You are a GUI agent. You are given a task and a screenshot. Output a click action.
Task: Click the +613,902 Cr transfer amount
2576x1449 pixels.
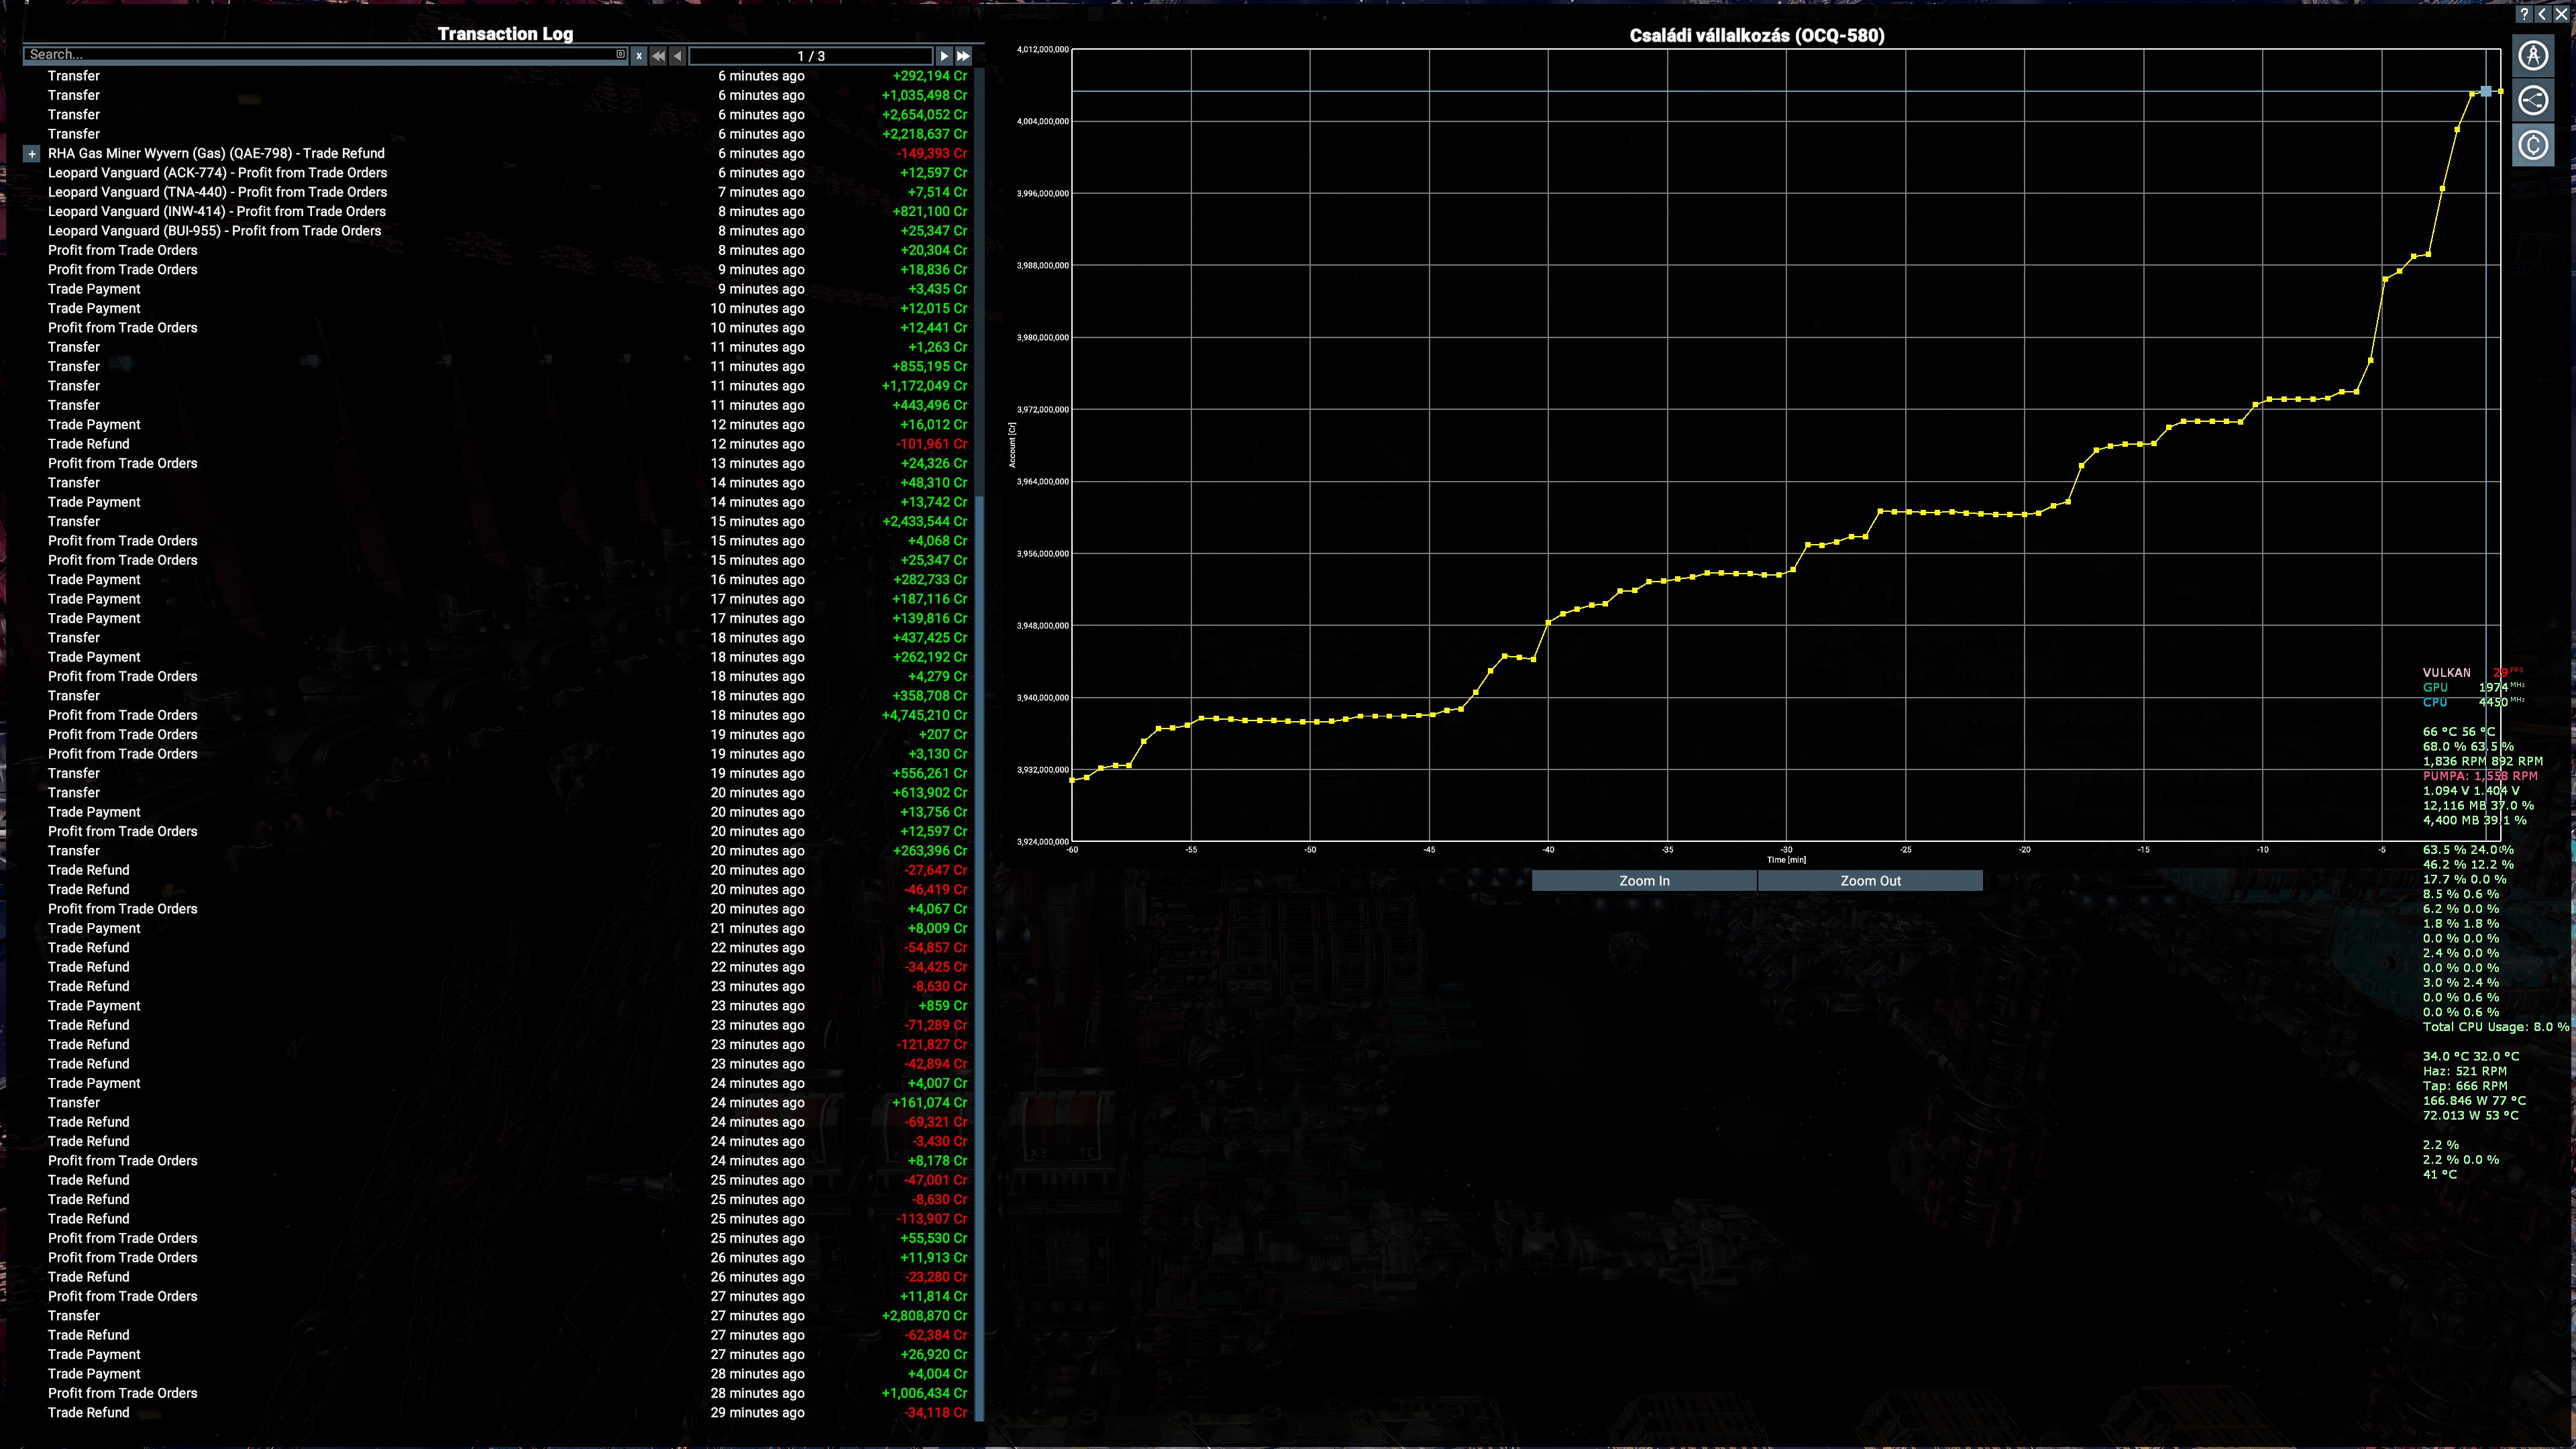coord(929,793)
